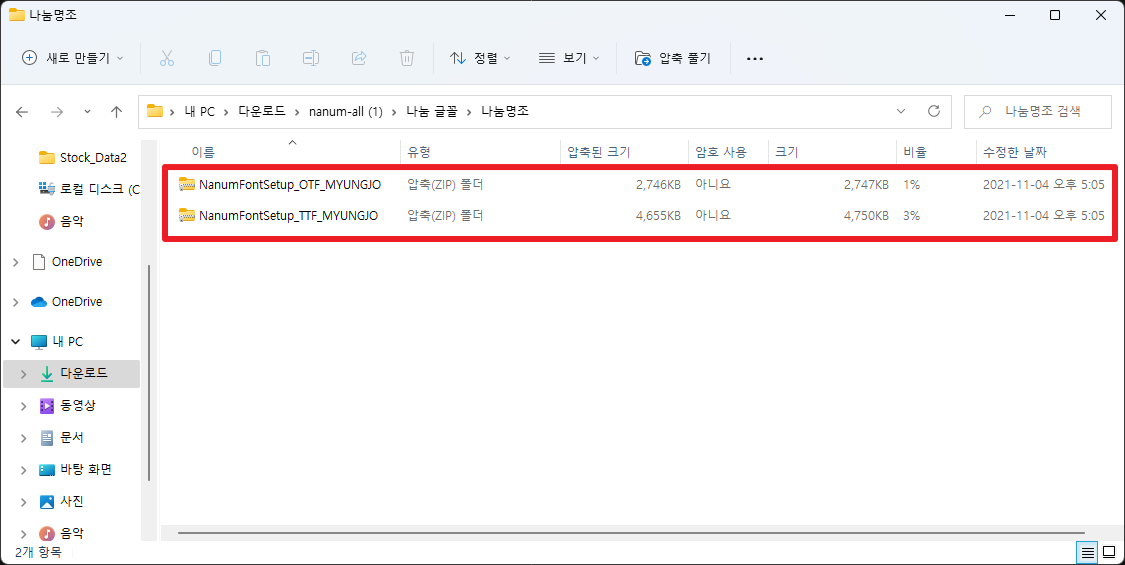
Task: Select 내 PC in the sidebar
Action: [x=57, y=342]
